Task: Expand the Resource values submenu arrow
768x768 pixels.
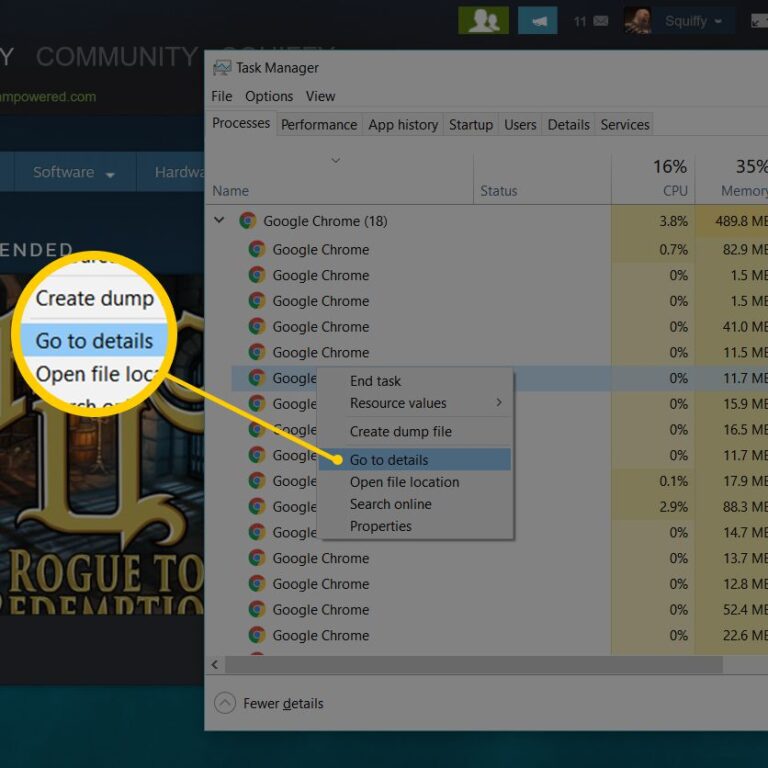Action: coord(499,403)
